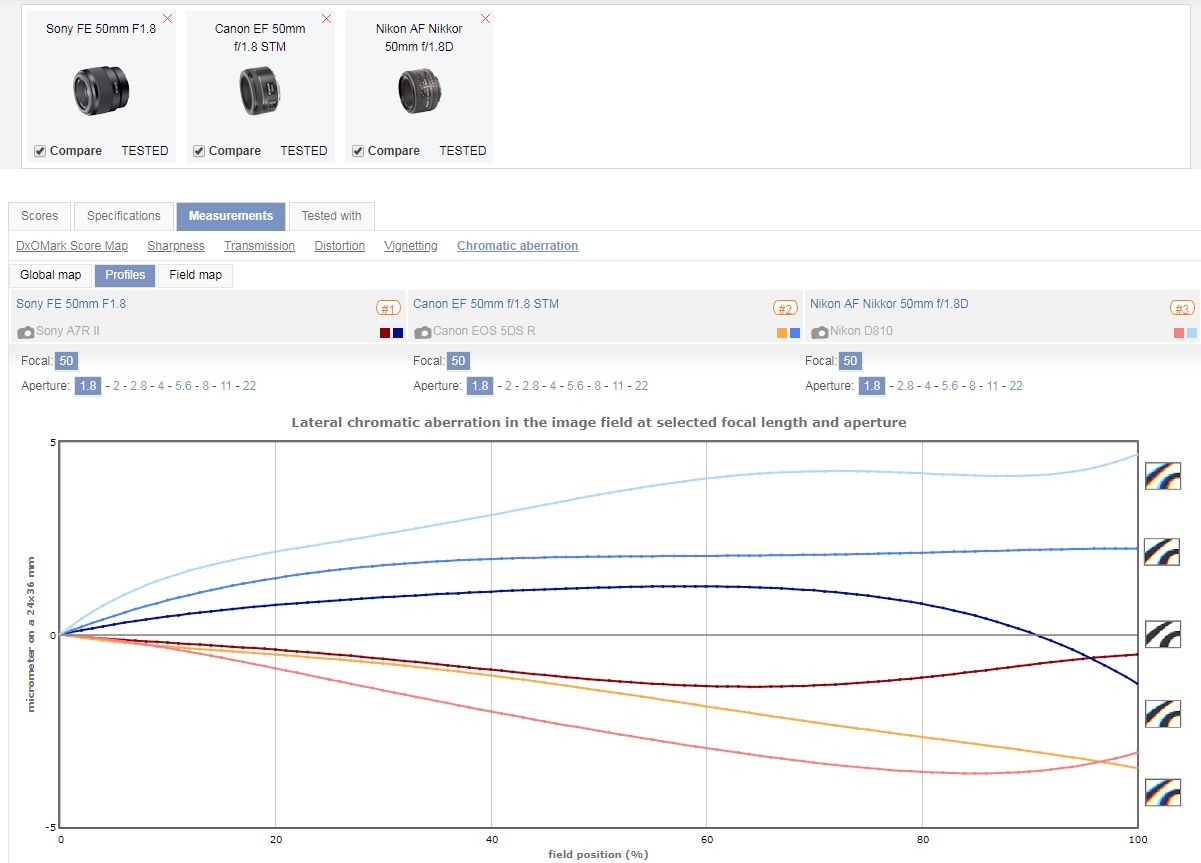Remove Sony FE 50mm F1.8 with red X
The image size is (1201, 863).
pos(167,18)
